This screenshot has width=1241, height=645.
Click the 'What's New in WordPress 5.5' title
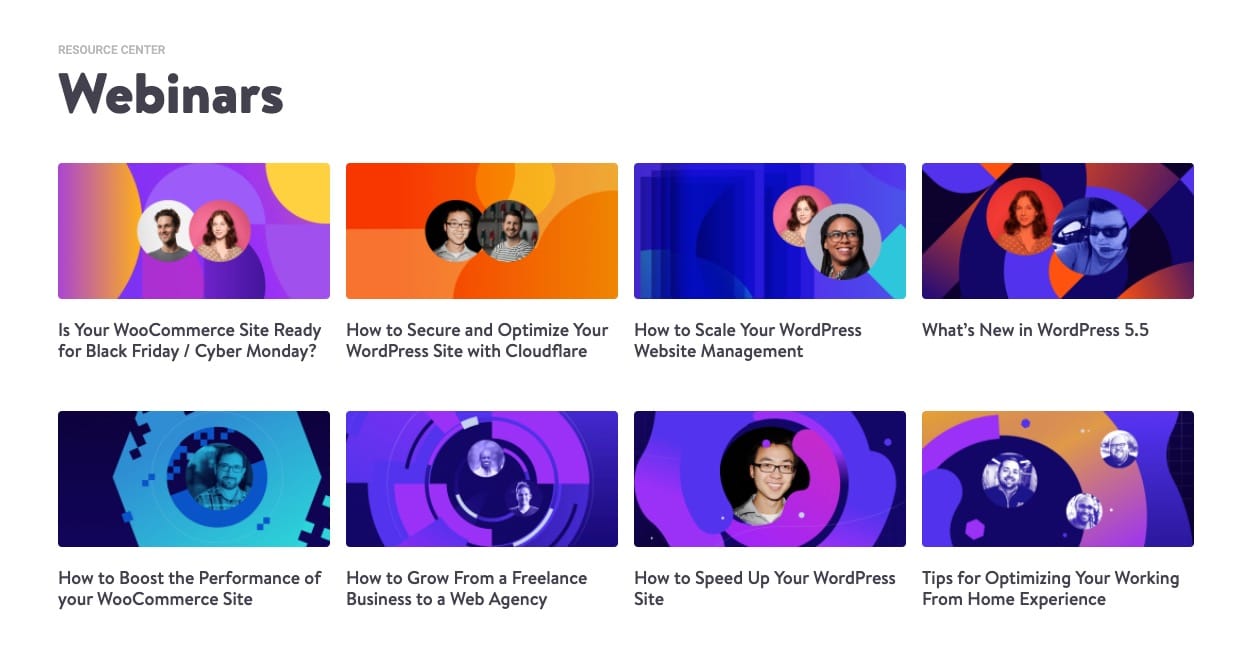click(x=1035, y=330)
